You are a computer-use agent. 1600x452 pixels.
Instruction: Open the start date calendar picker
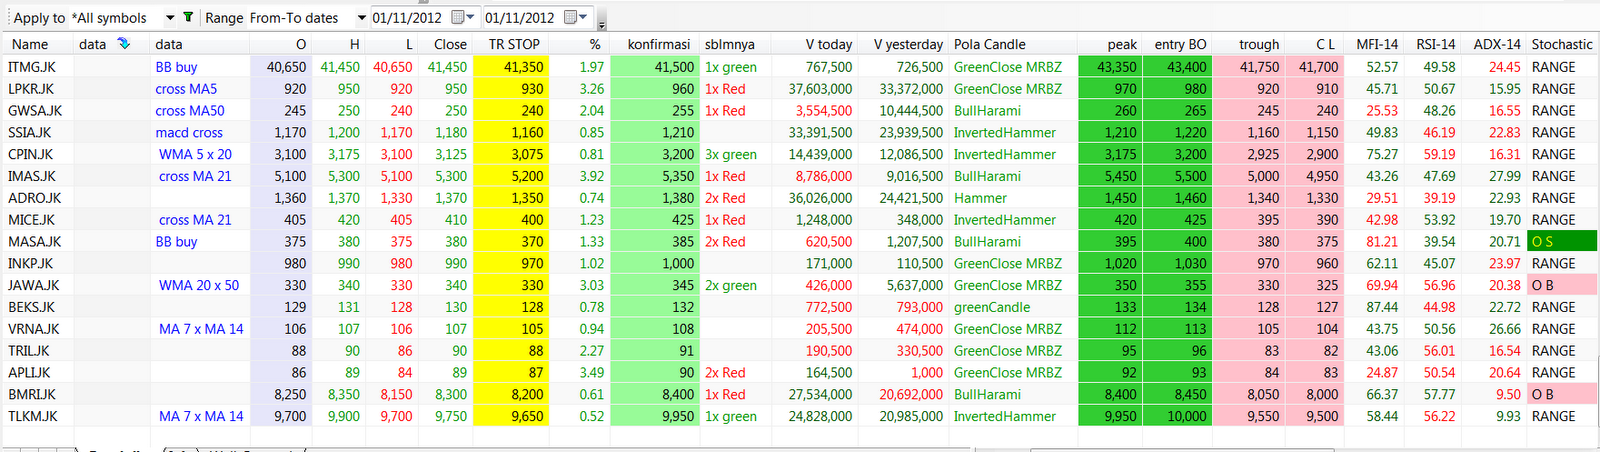(x=462, y=17)
